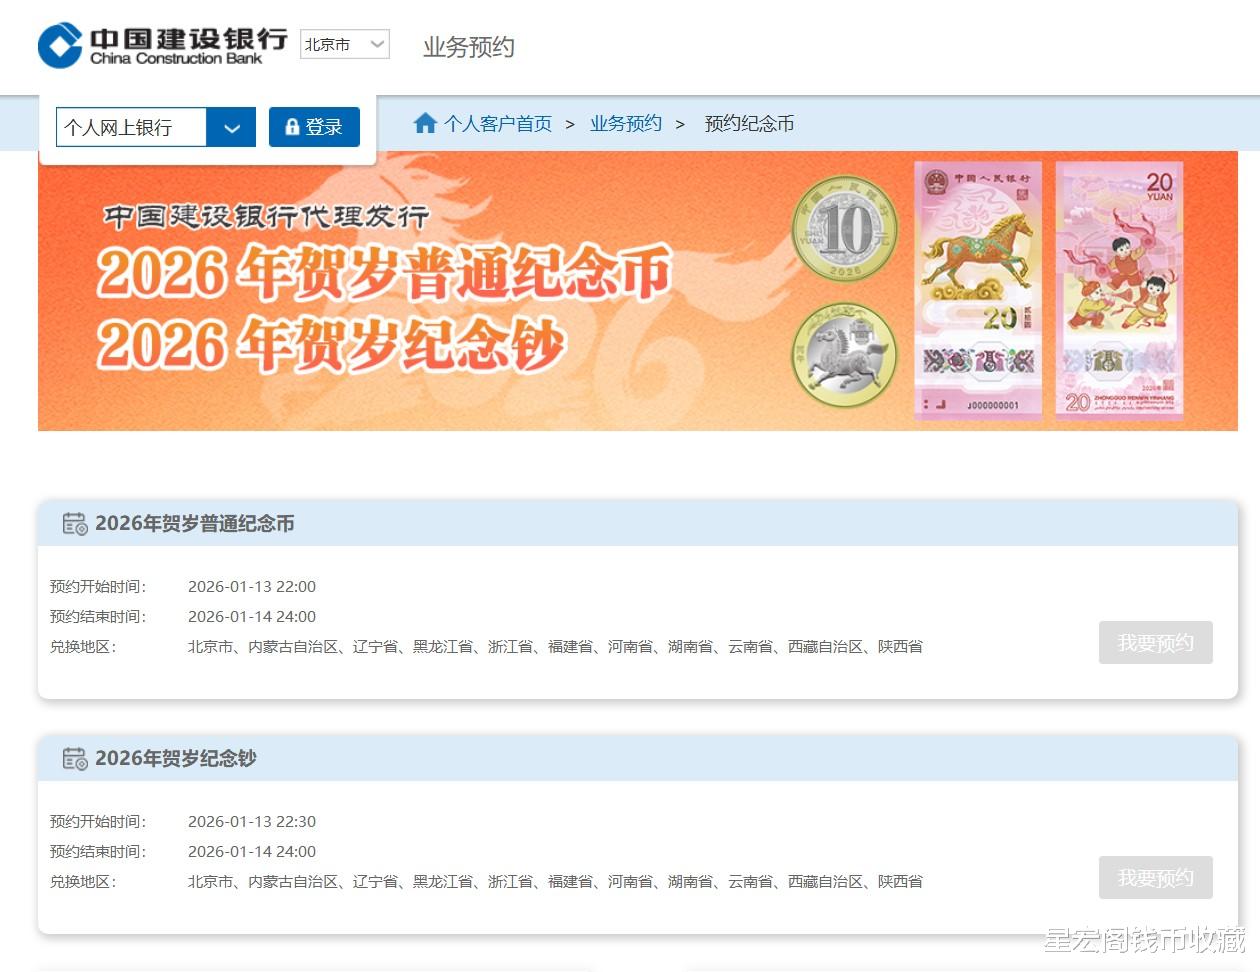This screenshot has width=1260, height=972.
Task: Click the China Construction Bank logo
Action: tap(162, 45)
